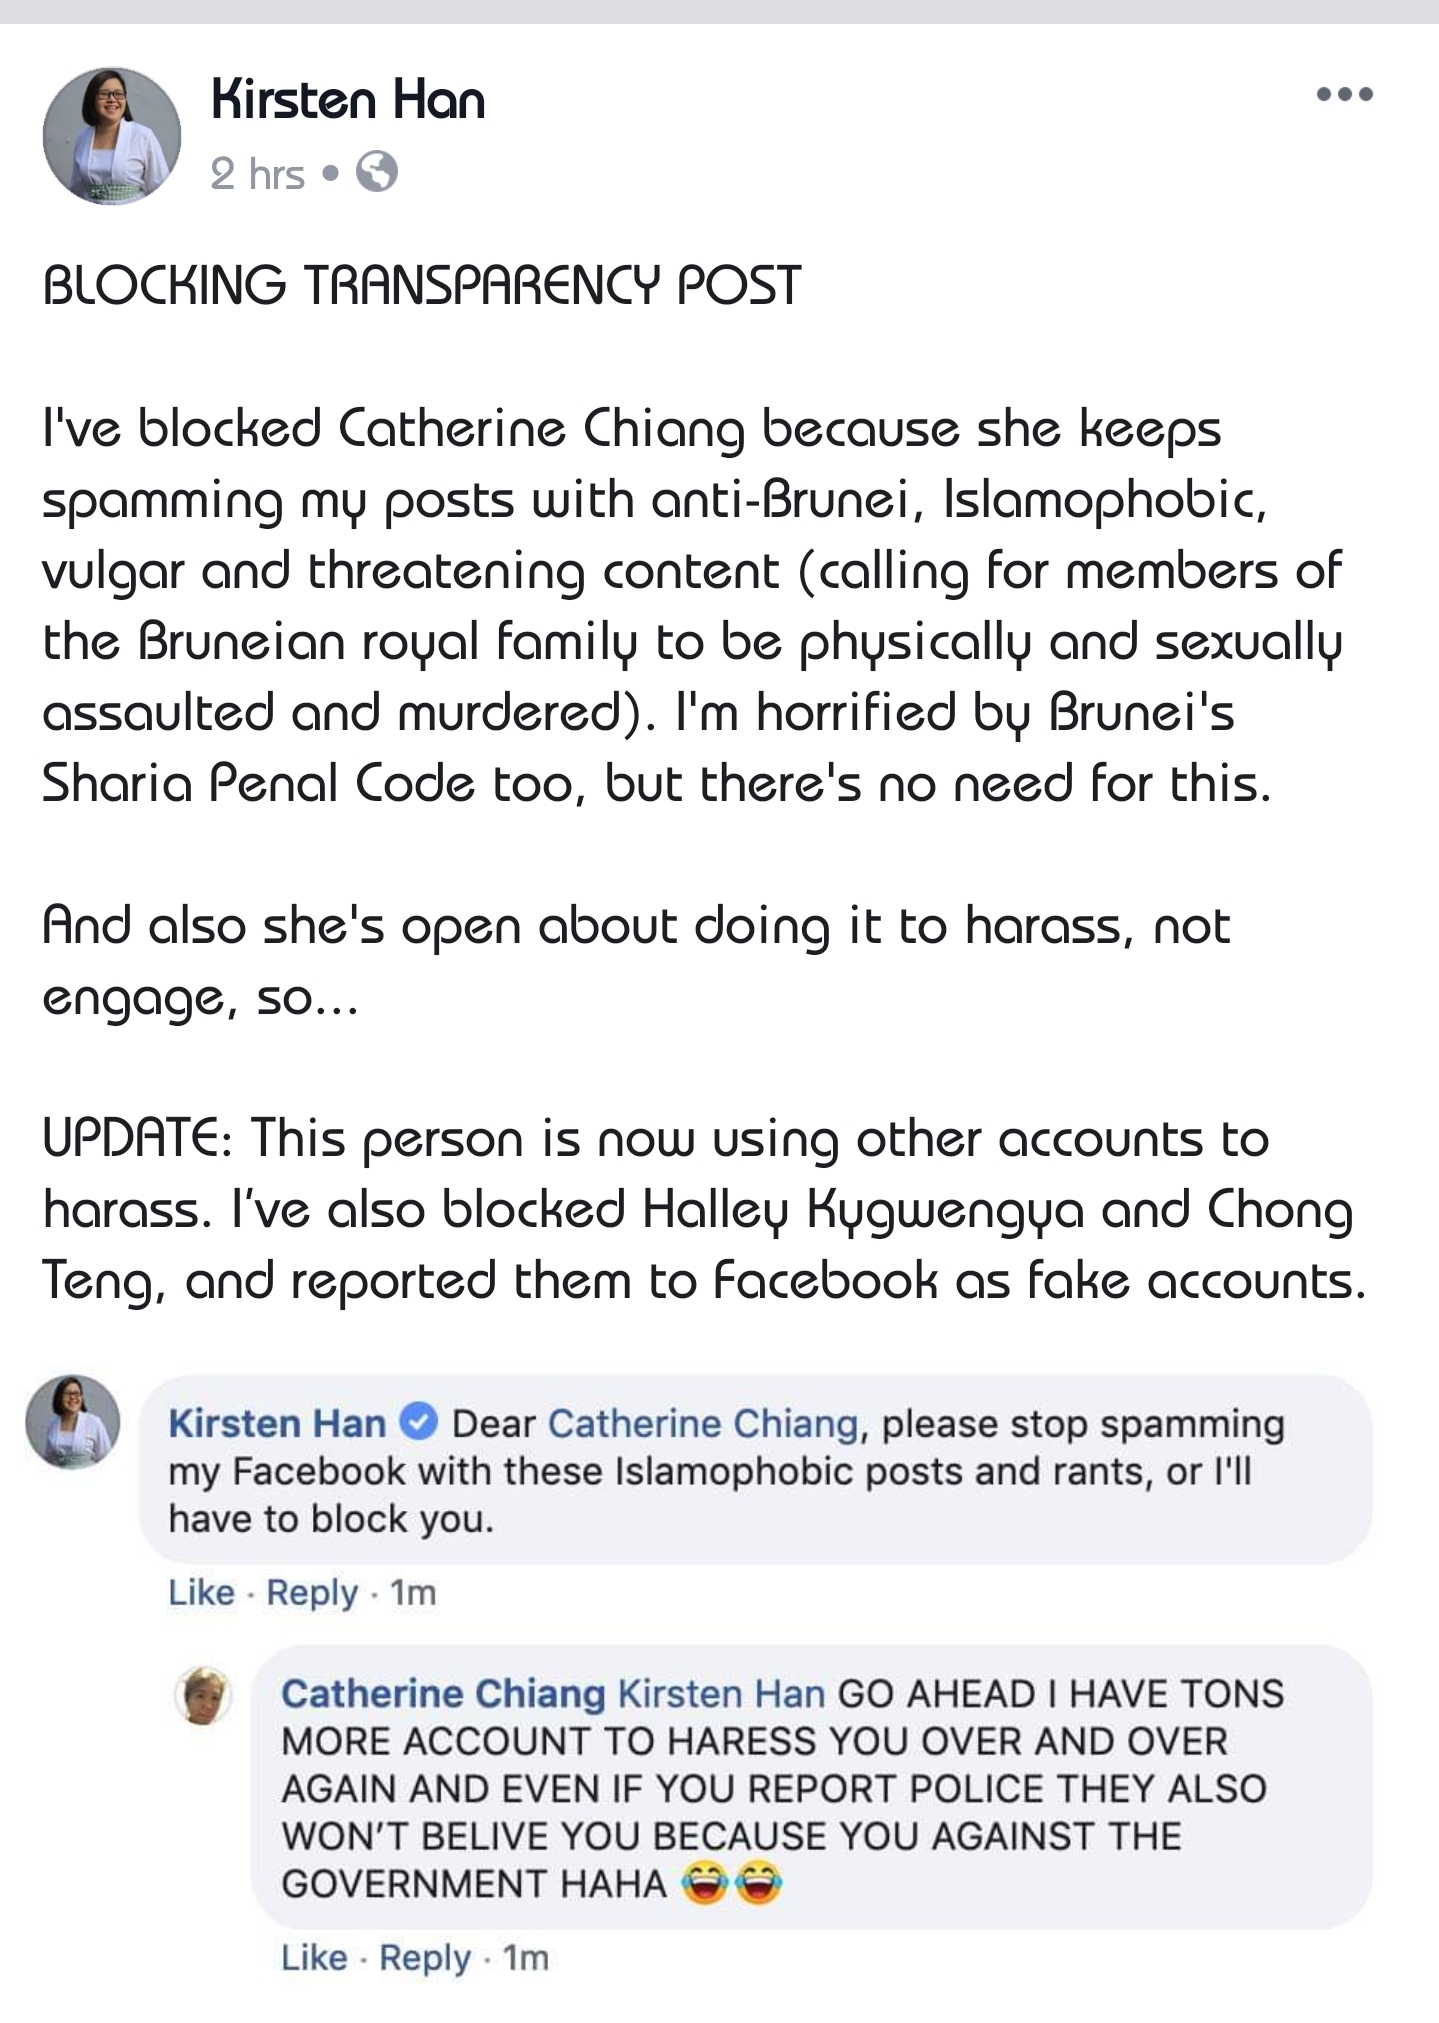Image resolution: width=1439 pixels, height=2023 pixels.
Task: Click the first laughing emoji in the reply
Action: 704,1885
